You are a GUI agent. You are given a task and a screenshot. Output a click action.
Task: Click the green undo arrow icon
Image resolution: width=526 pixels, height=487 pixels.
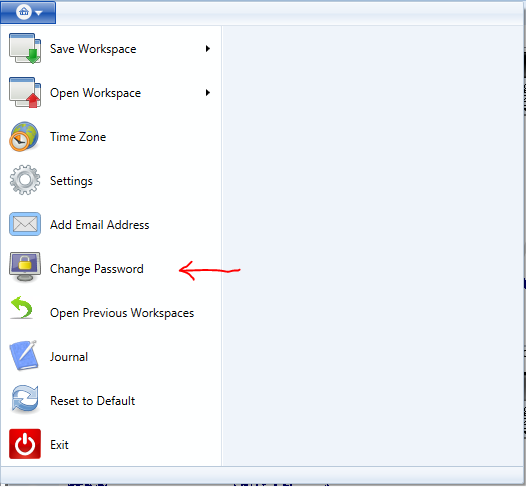click(22, 308)
